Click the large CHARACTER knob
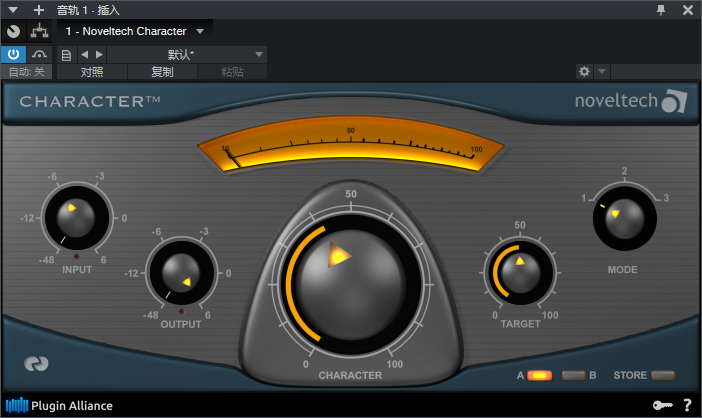 click(351, 285)
